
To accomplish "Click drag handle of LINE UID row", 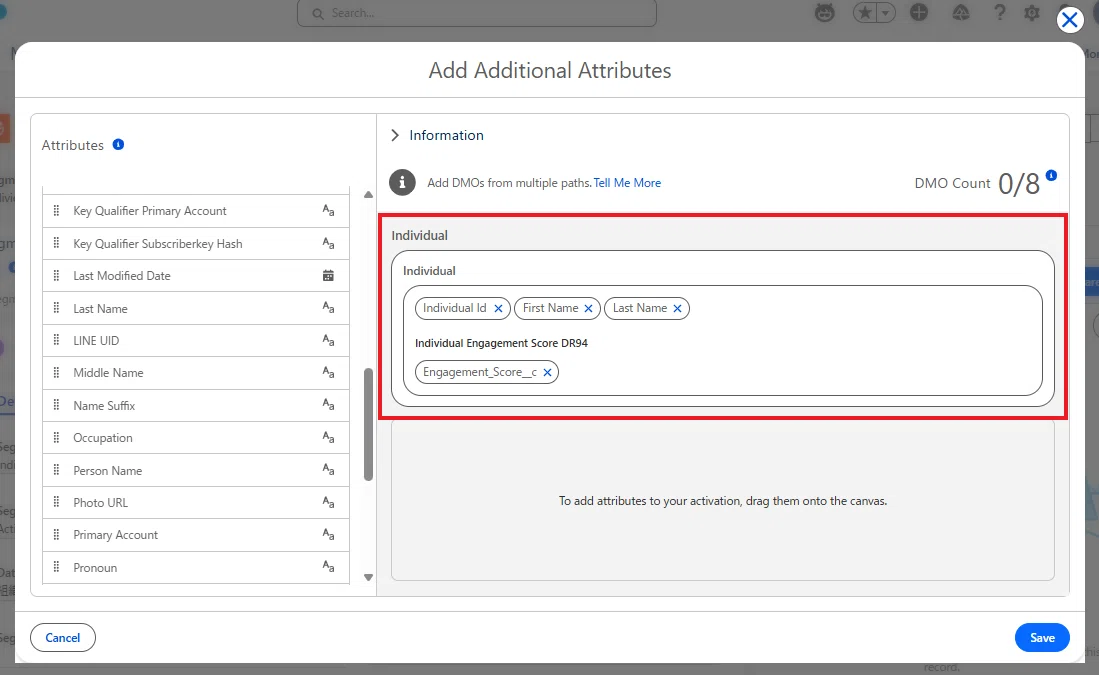I will (x=57, y=340).
